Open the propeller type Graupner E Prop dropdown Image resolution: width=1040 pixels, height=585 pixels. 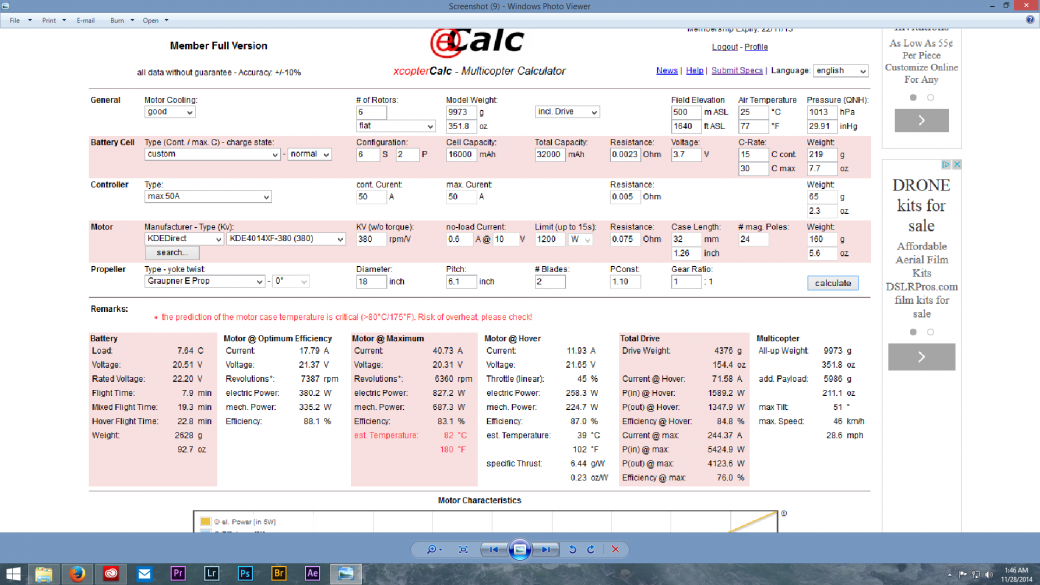click(204, 281)
